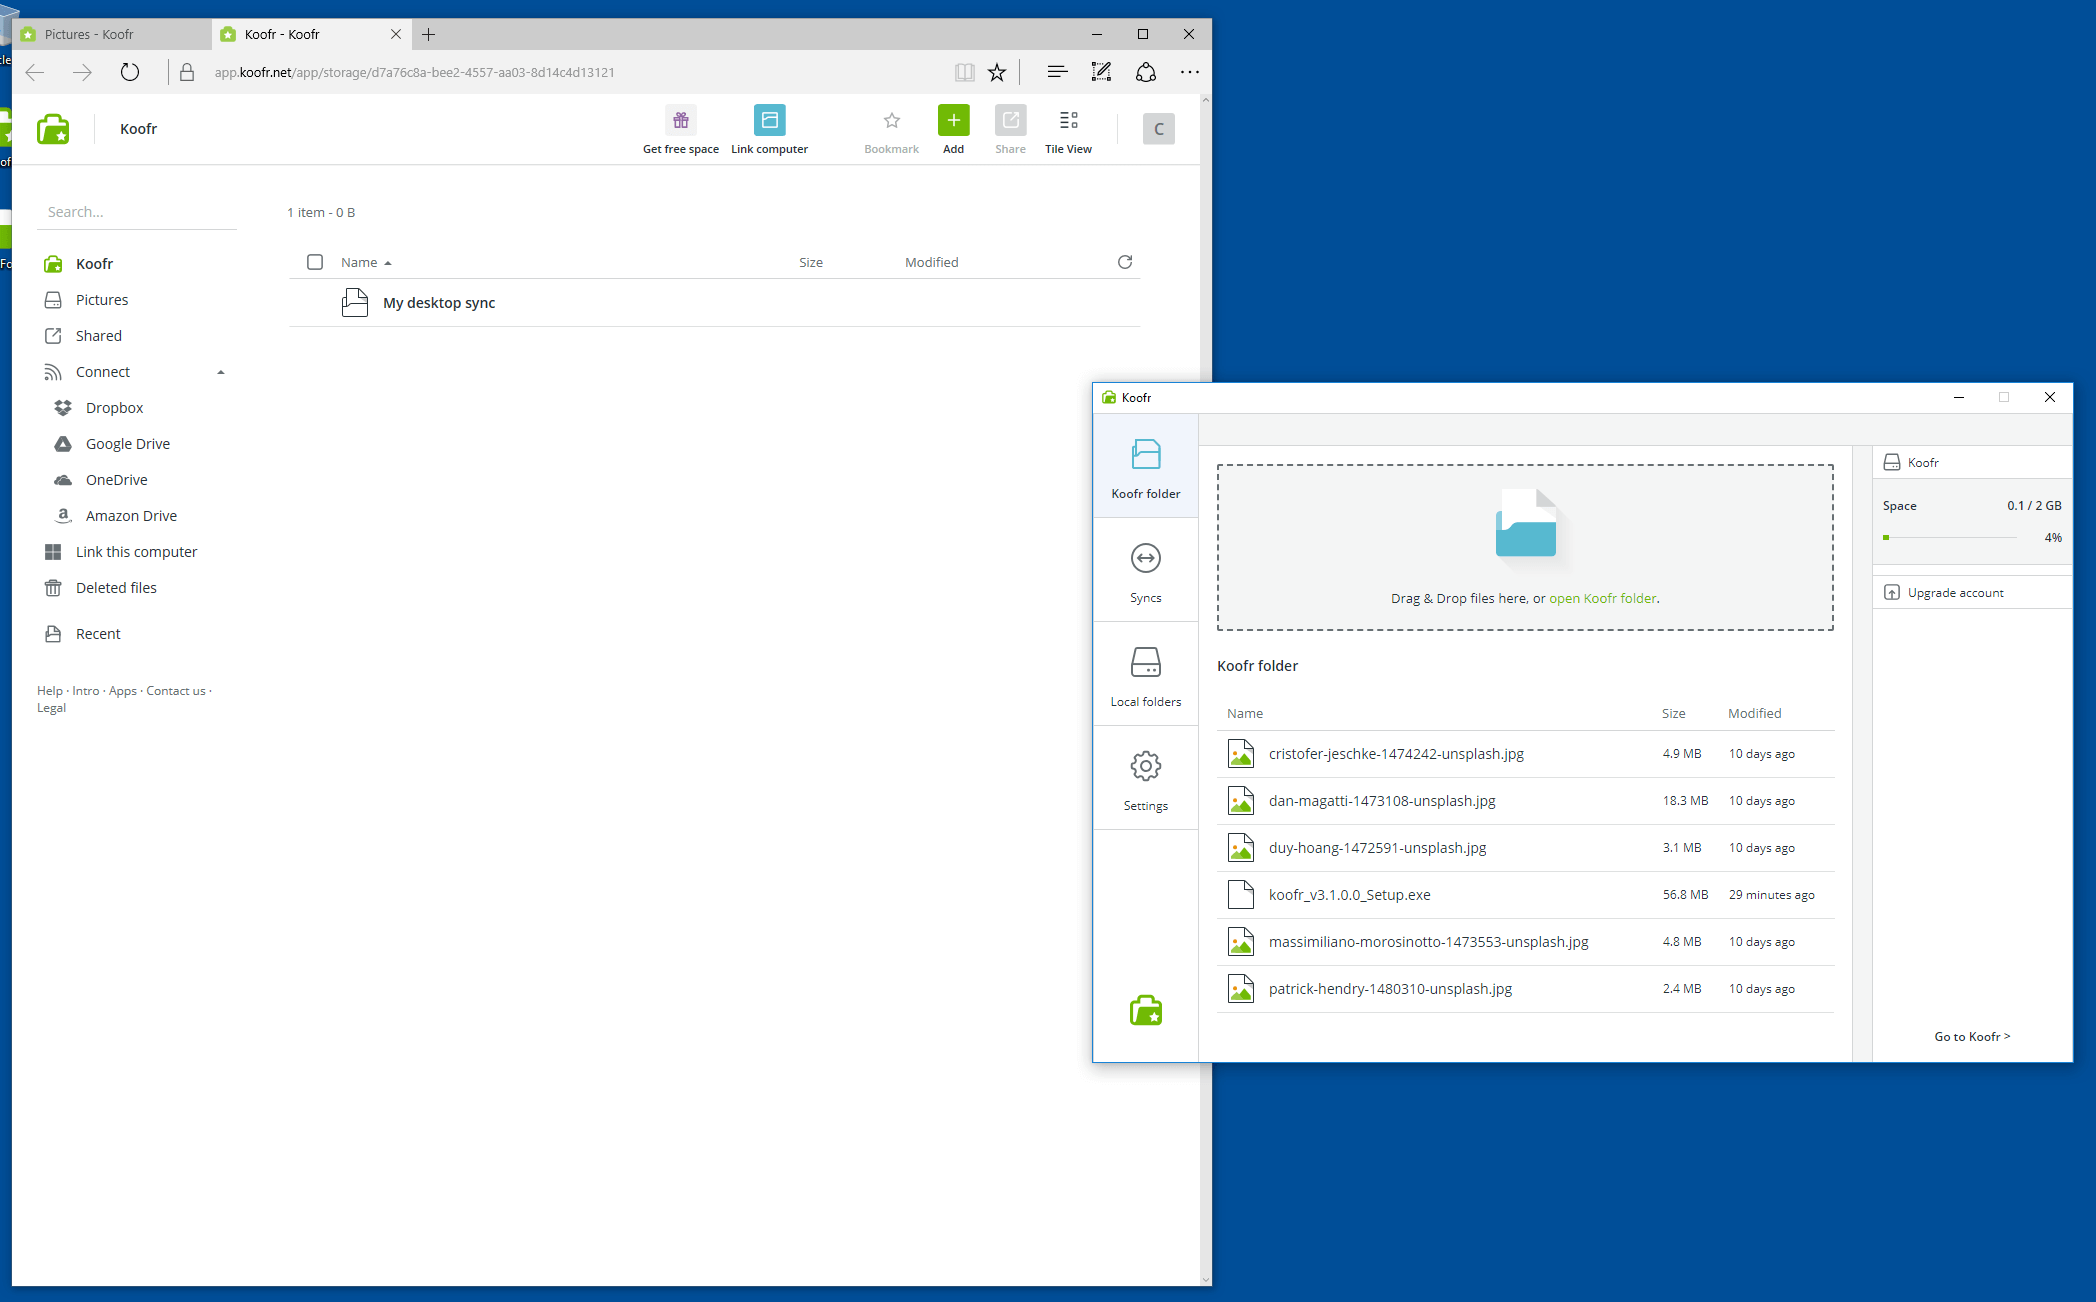The image size is (2096, 1302).
Task: Click the Get free space gift icon
Action: [x=680, y=121]
